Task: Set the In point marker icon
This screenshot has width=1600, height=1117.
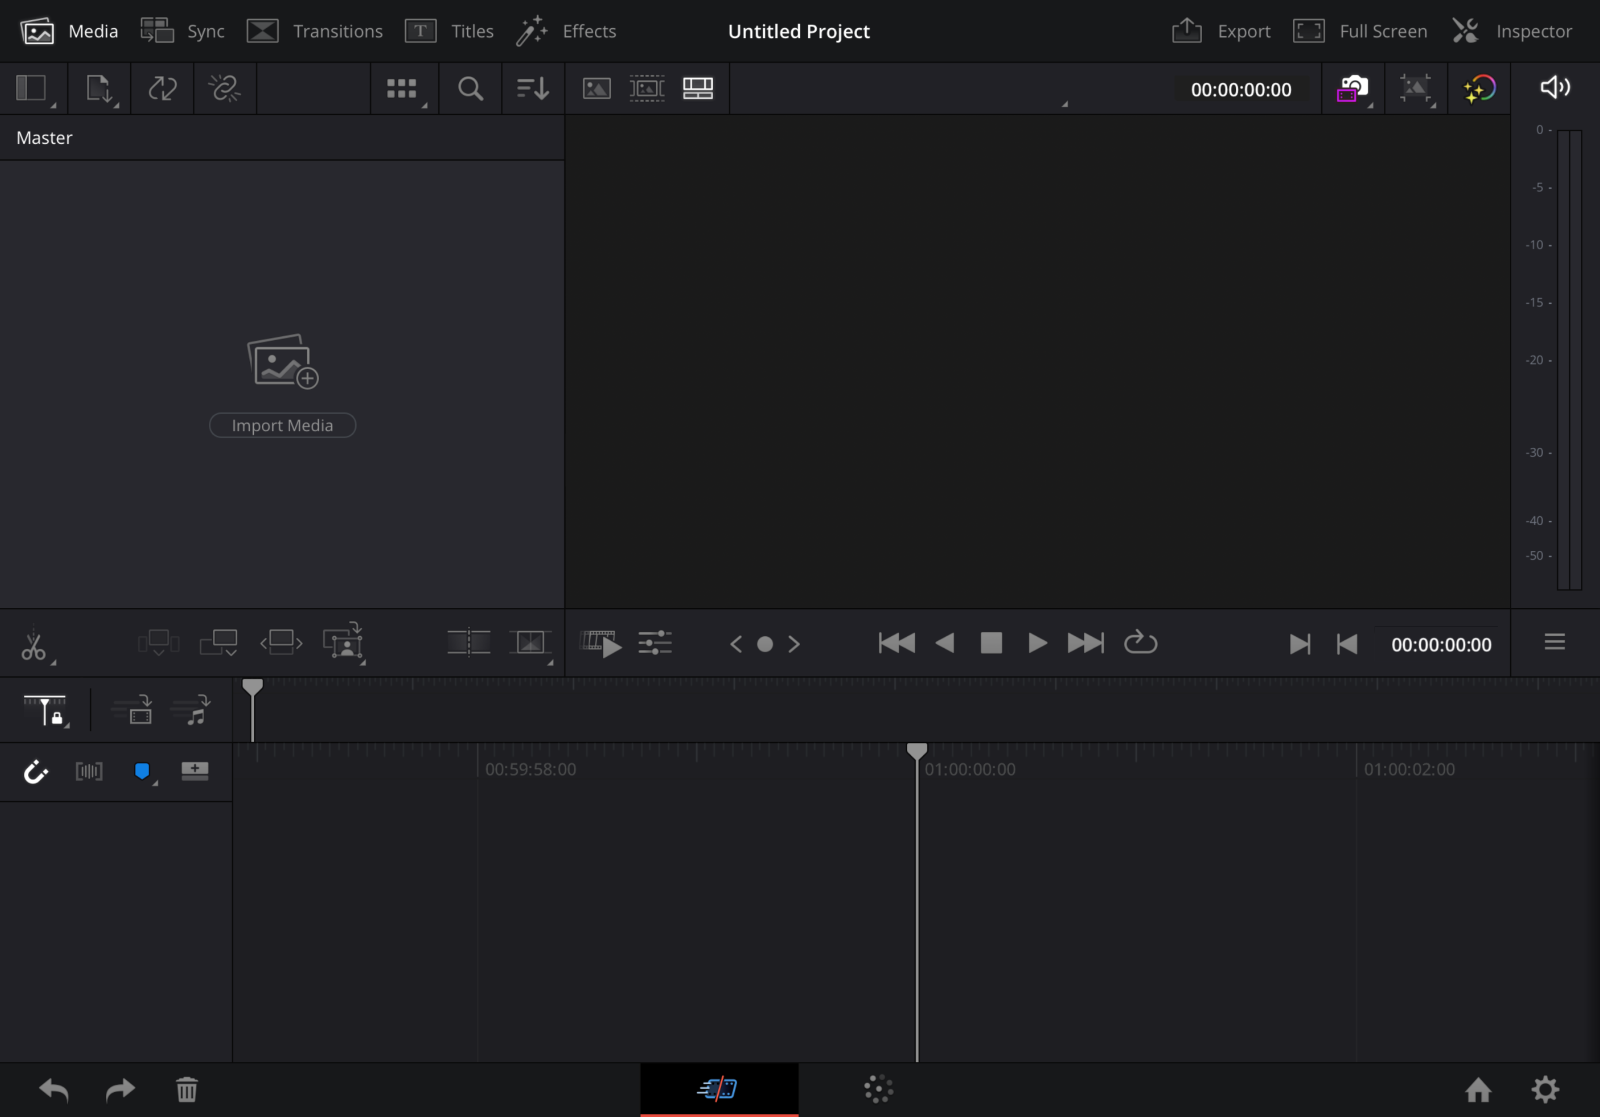Action: click(x=1300, y=644)
